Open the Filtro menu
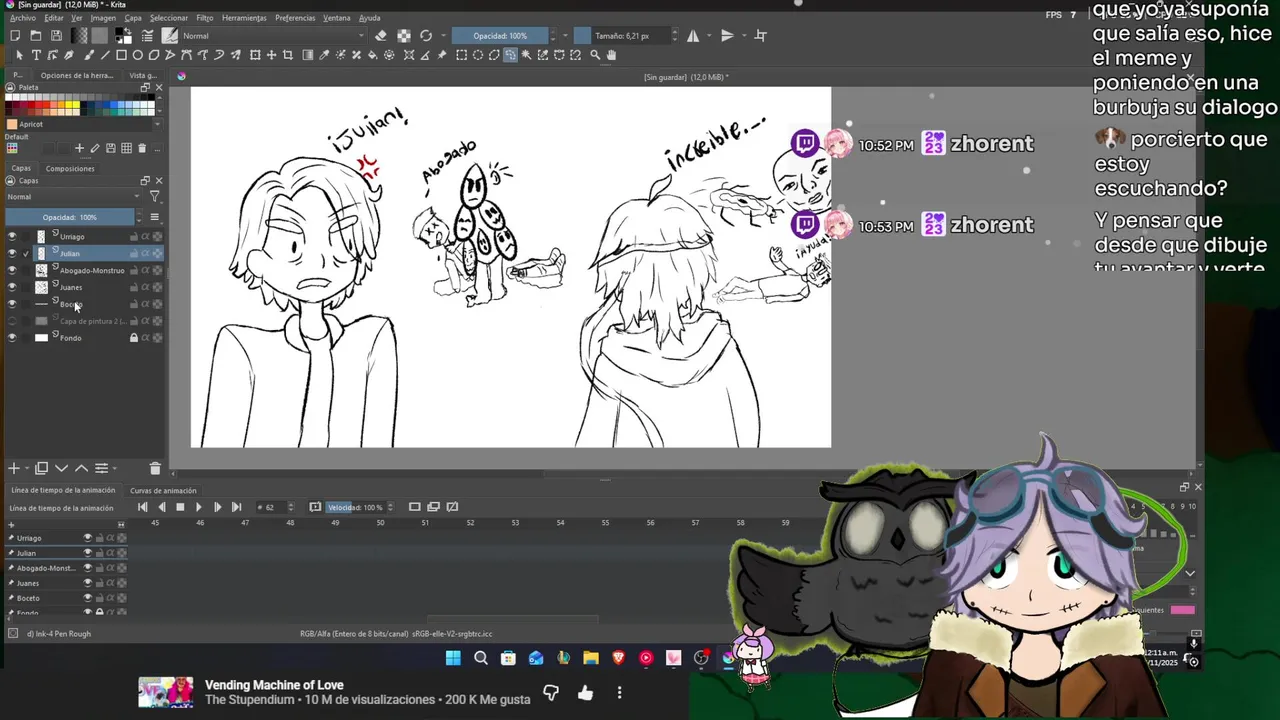 (205, 18)
